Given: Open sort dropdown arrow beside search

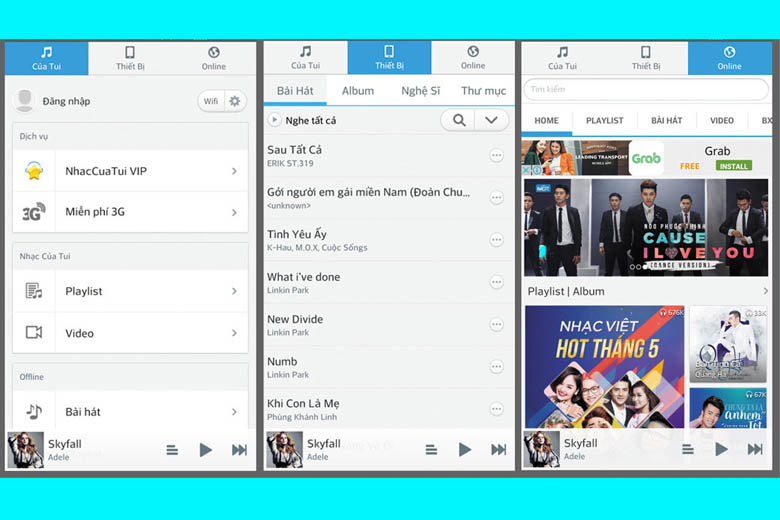Looking at the screenshot, I should (x=491, y=120).
